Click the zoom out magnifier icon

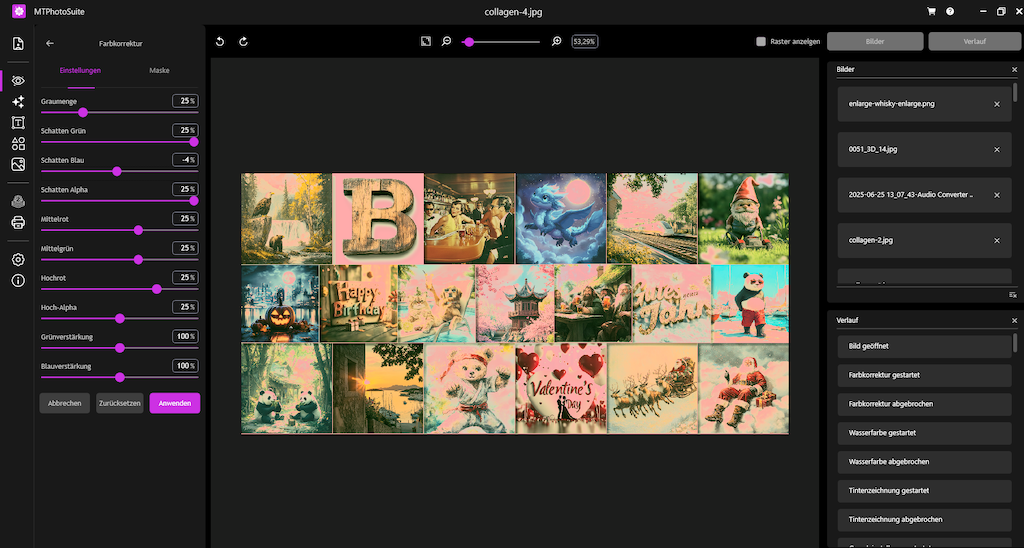click(447, 42)
